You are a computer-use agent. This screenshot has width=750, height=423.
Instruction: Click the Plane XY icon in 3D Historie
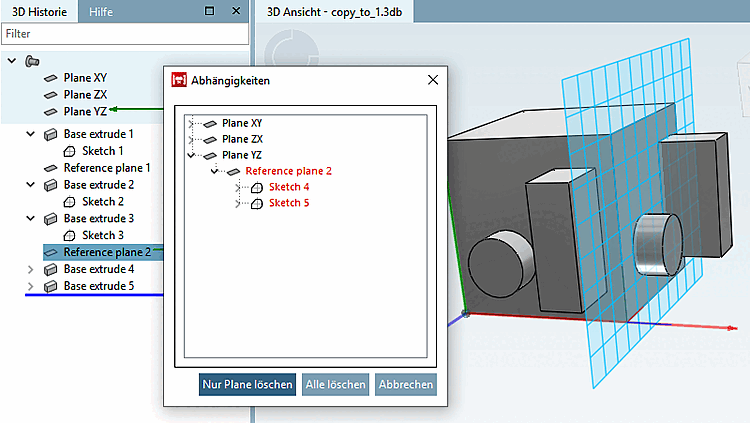pyautogui.click(x=50, y=78)
